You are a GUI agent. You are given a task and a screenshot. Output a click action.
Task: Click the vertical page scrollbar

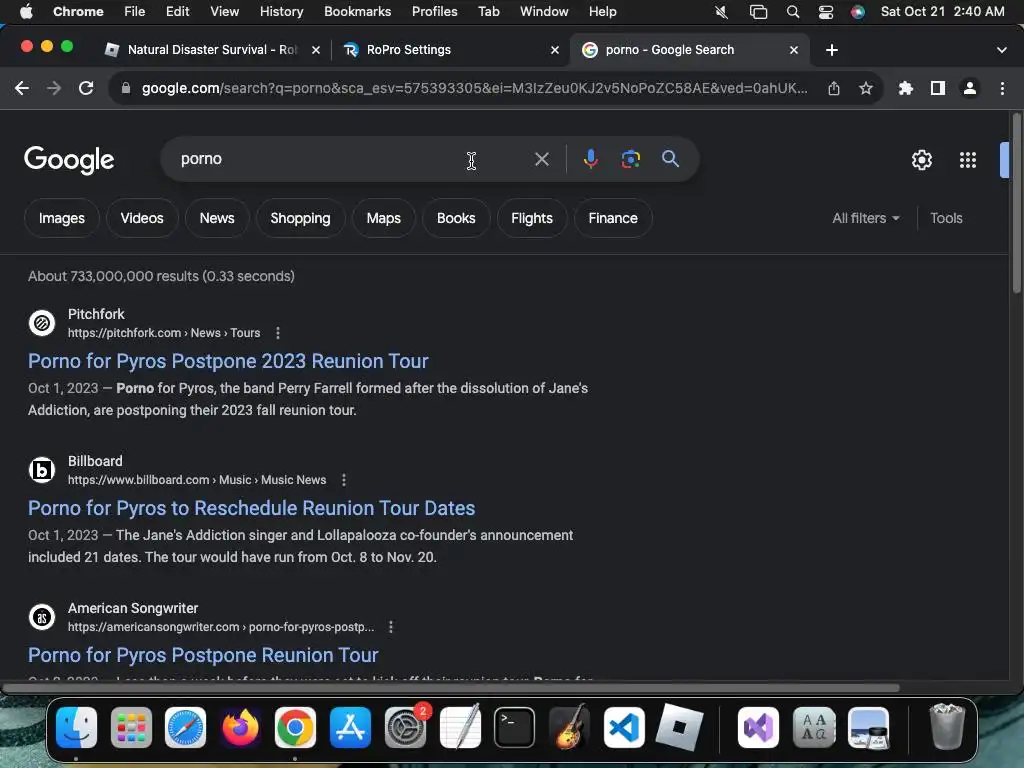[1016, 202]
